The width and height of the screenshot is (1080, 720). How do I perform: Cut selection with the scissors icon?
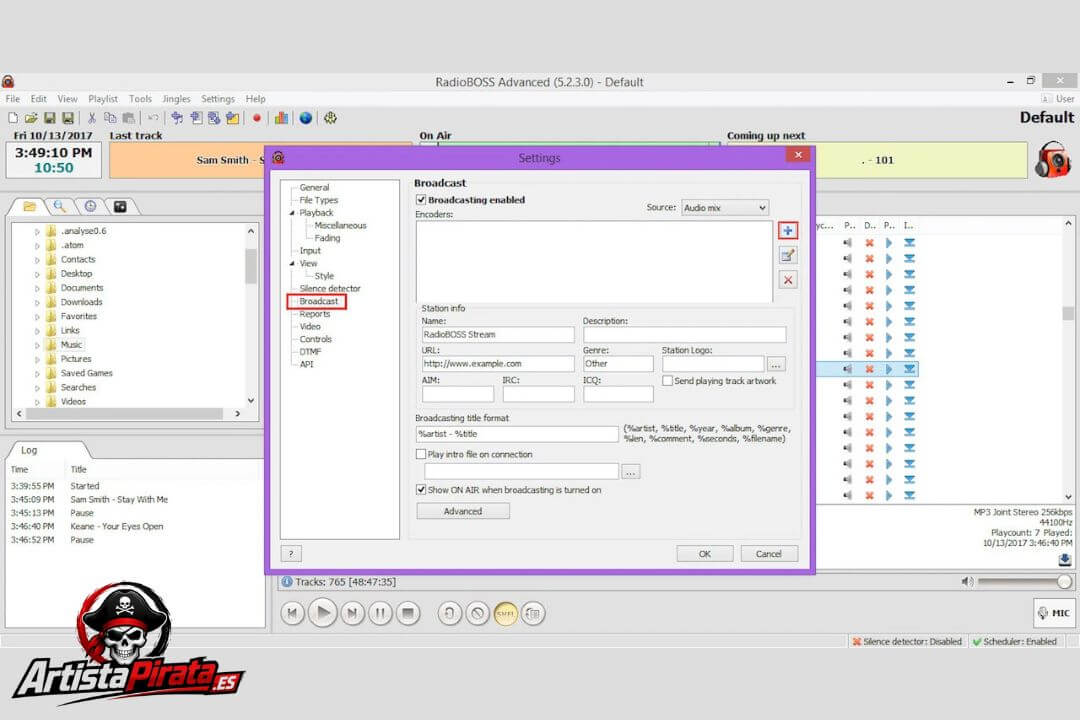[92, 118]
